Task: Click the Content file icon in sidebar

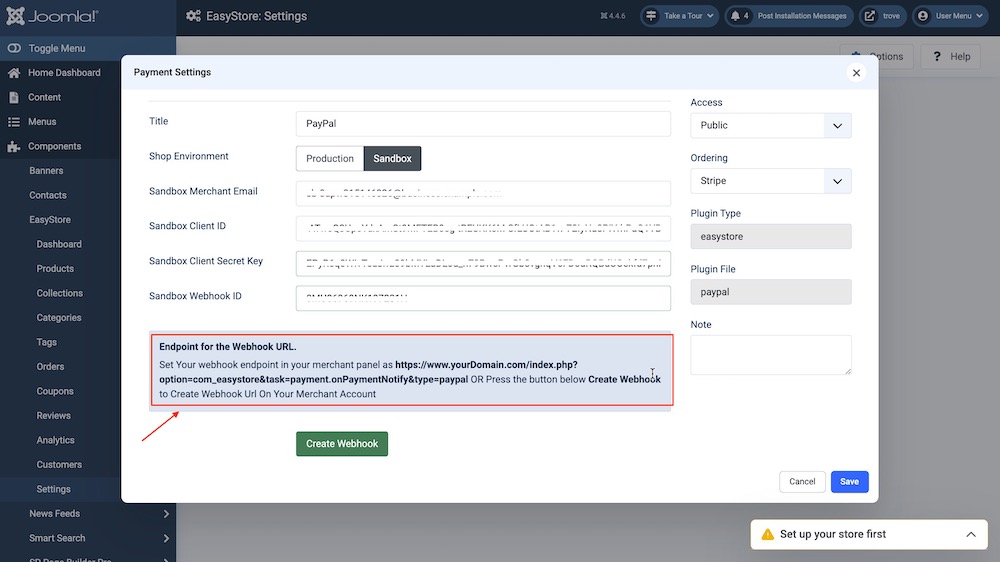Action: (x=14, y=97)
